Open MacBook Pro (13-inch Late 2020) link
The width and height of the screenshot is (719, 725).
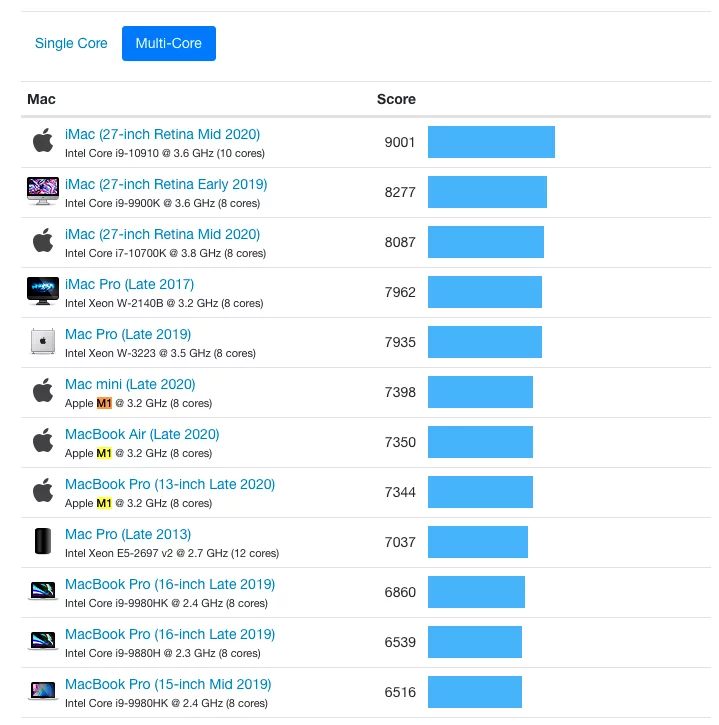click(x=170, y=484)
